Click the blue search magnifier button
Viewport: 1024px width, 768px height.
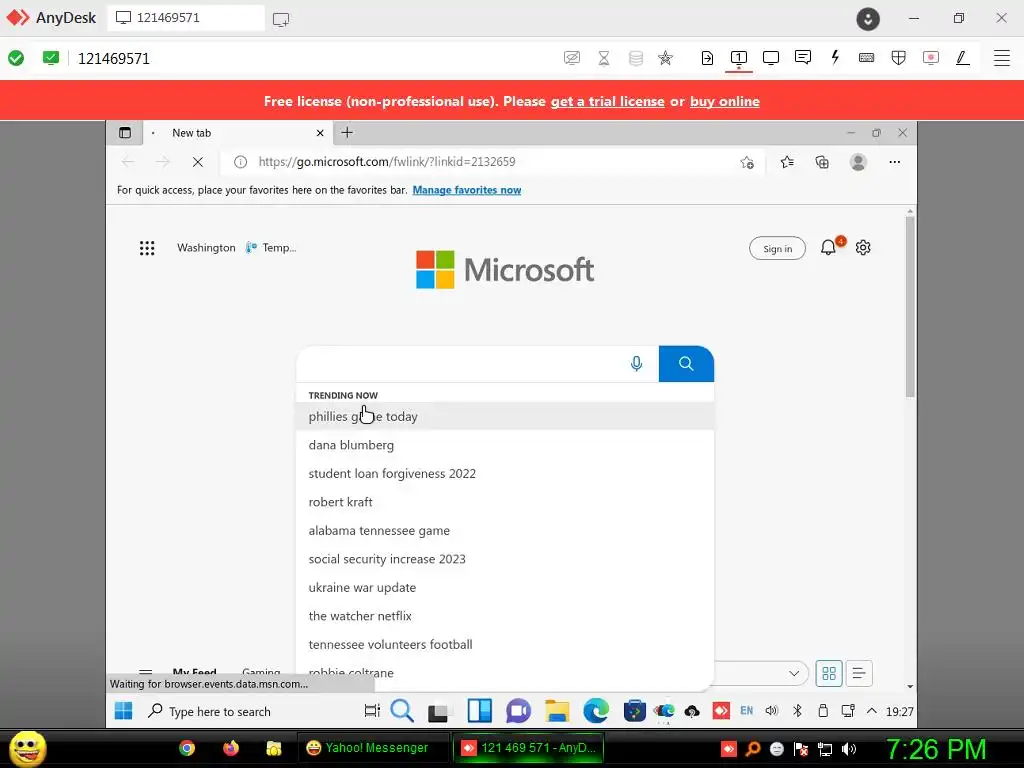pos(686,363)
